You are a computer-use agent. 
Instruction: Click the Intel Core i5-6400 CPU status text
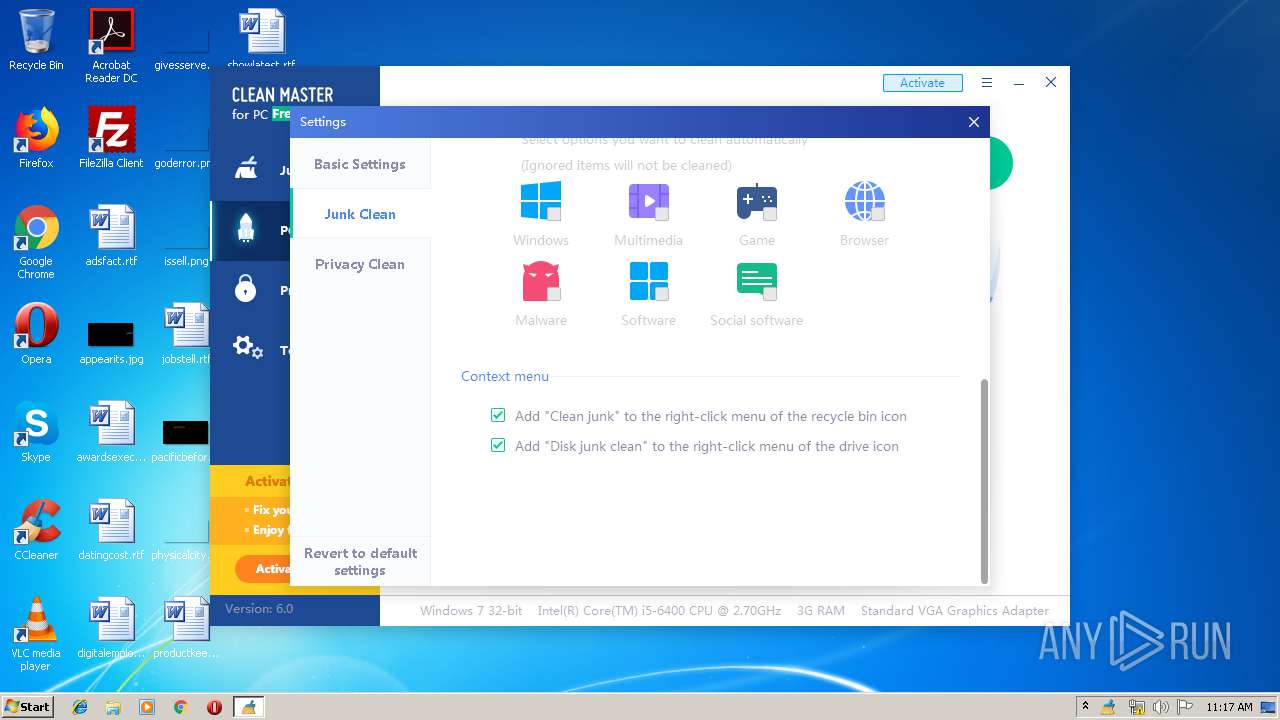tap(659, 610)
